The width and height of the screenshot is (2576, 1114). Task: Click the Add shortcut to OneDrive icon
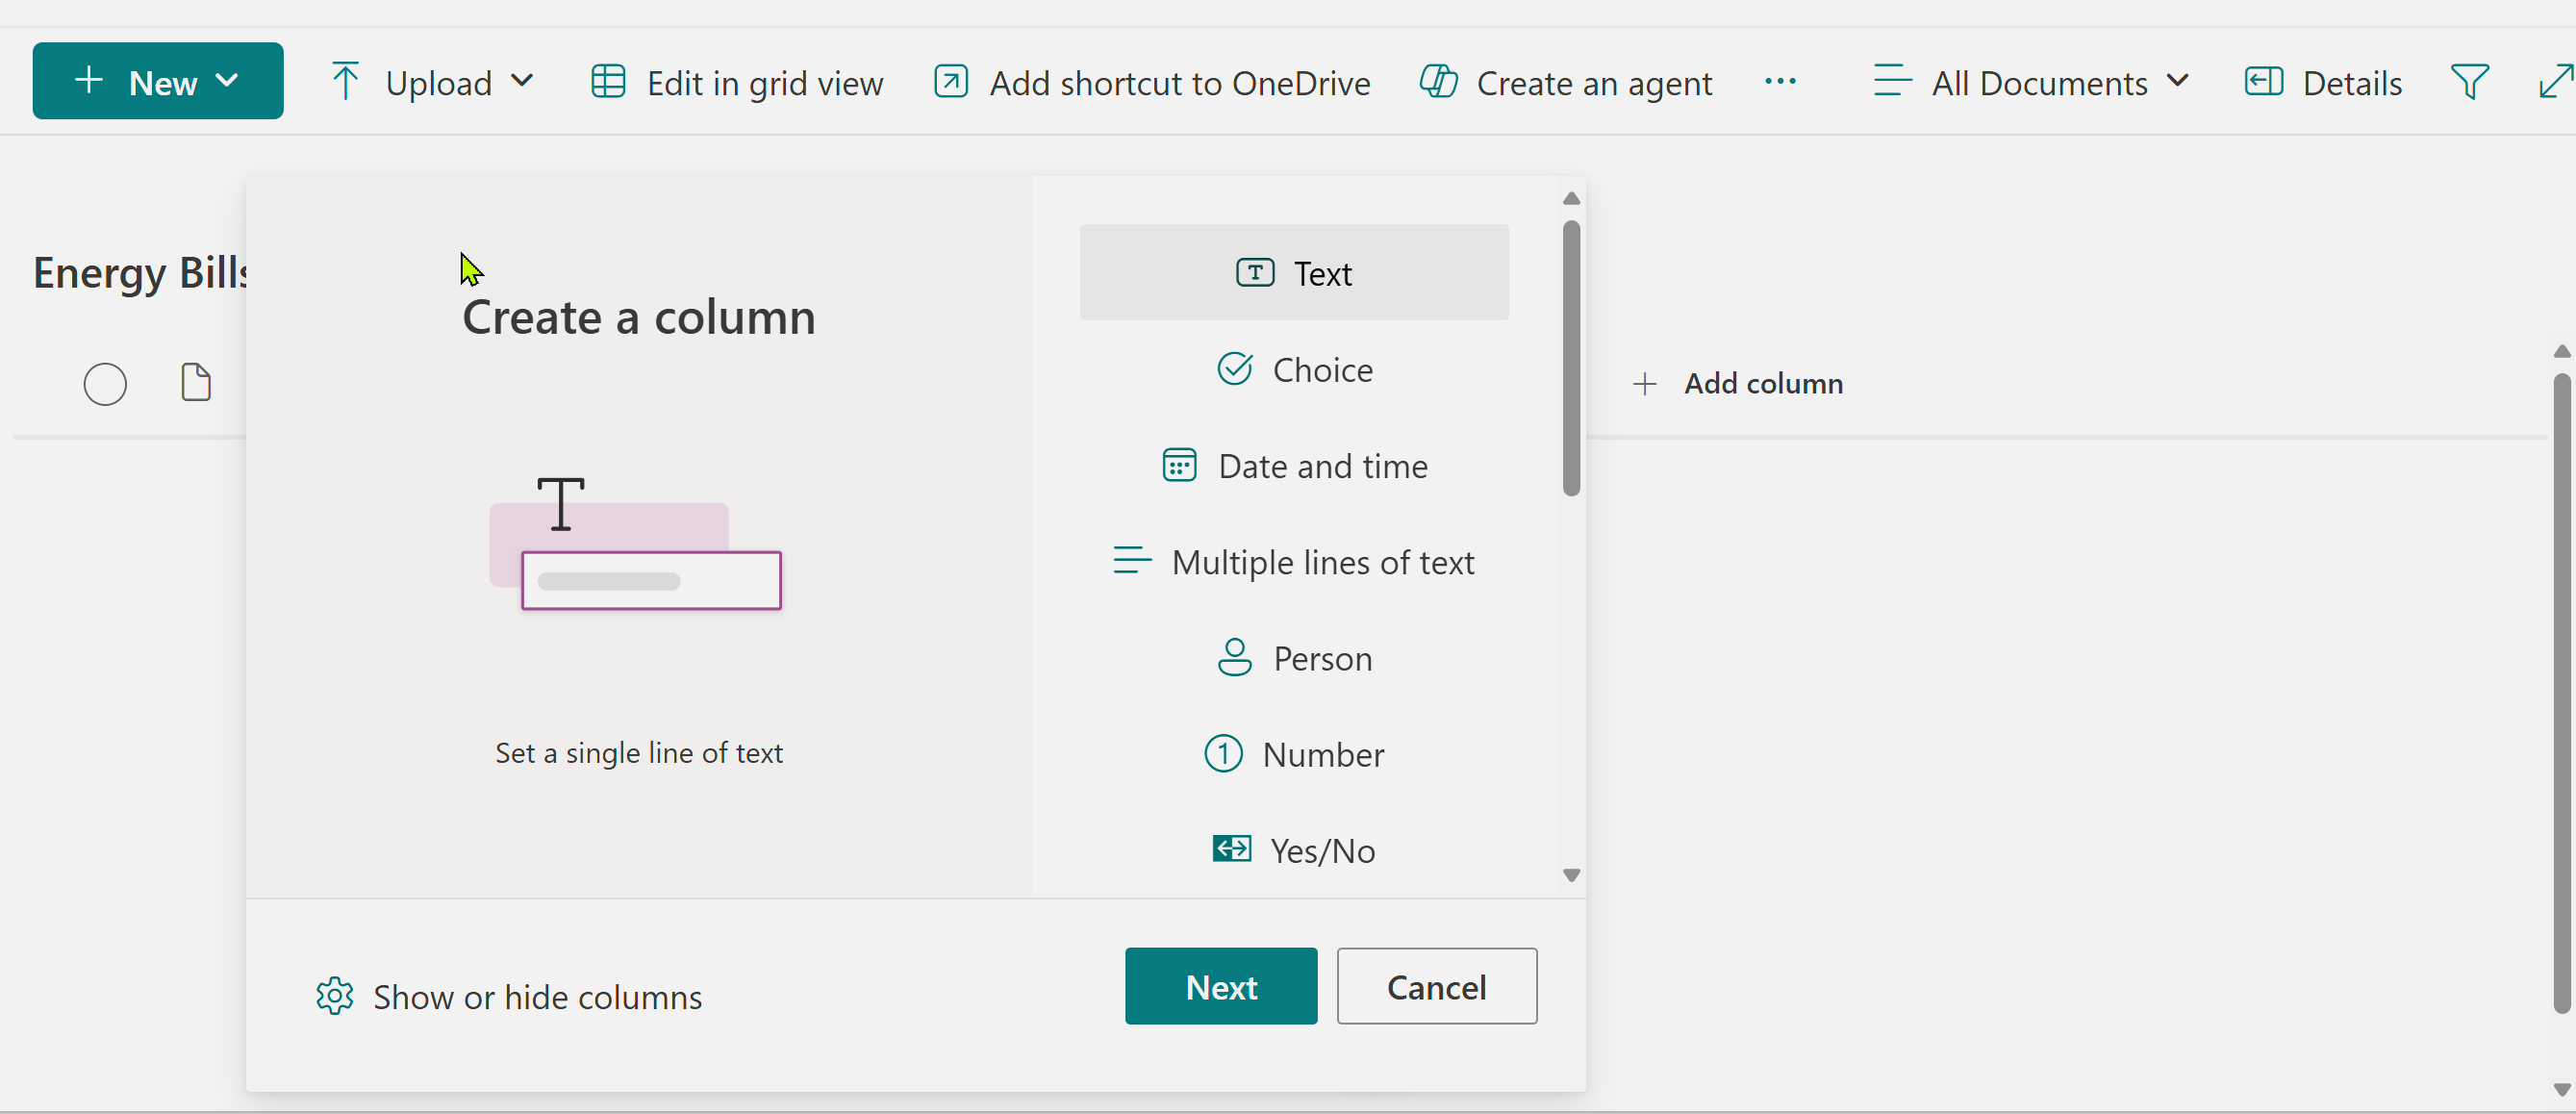pos(950,82)
